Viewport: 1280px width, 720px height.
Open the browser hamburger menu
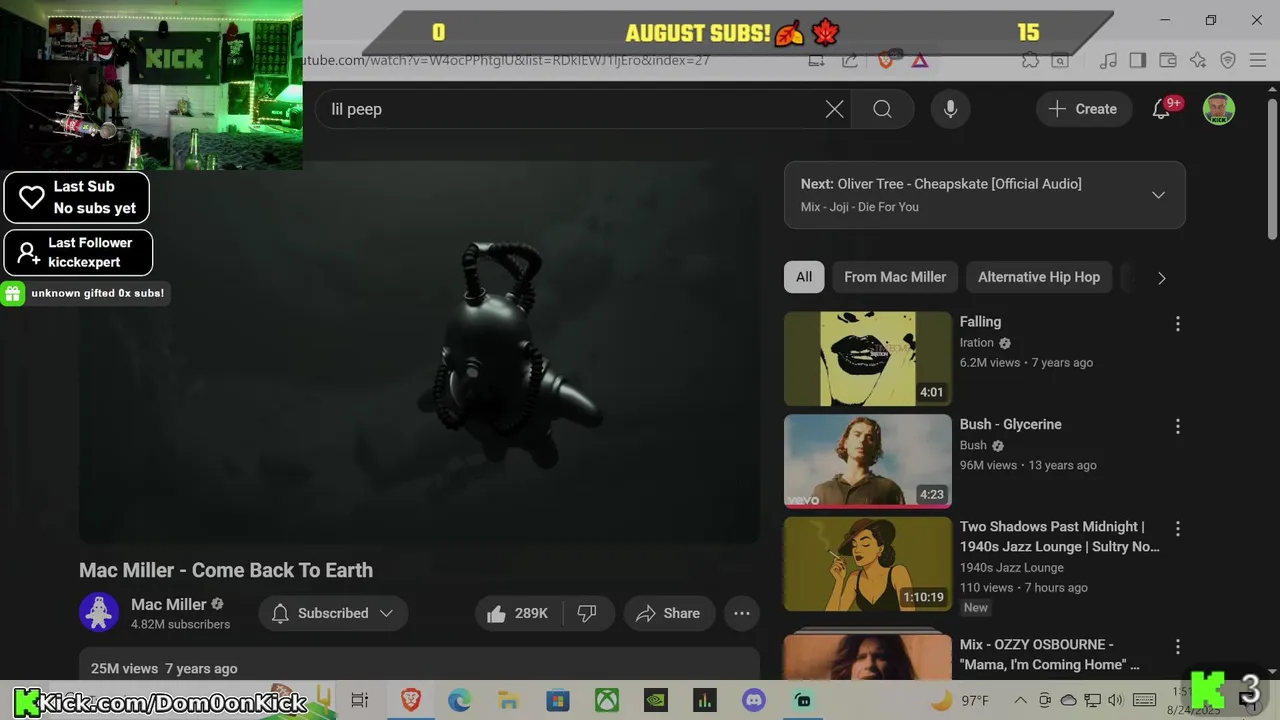pos(1257,60)
